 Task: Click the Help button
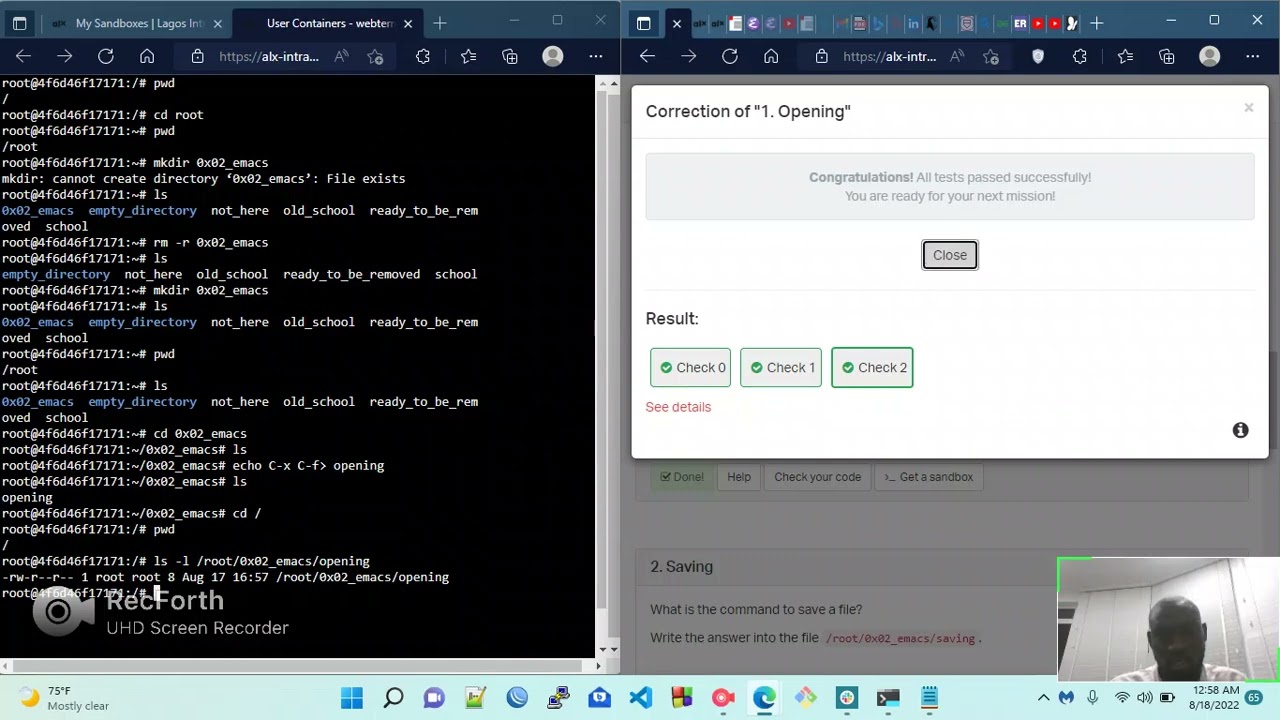pos(739,477)
